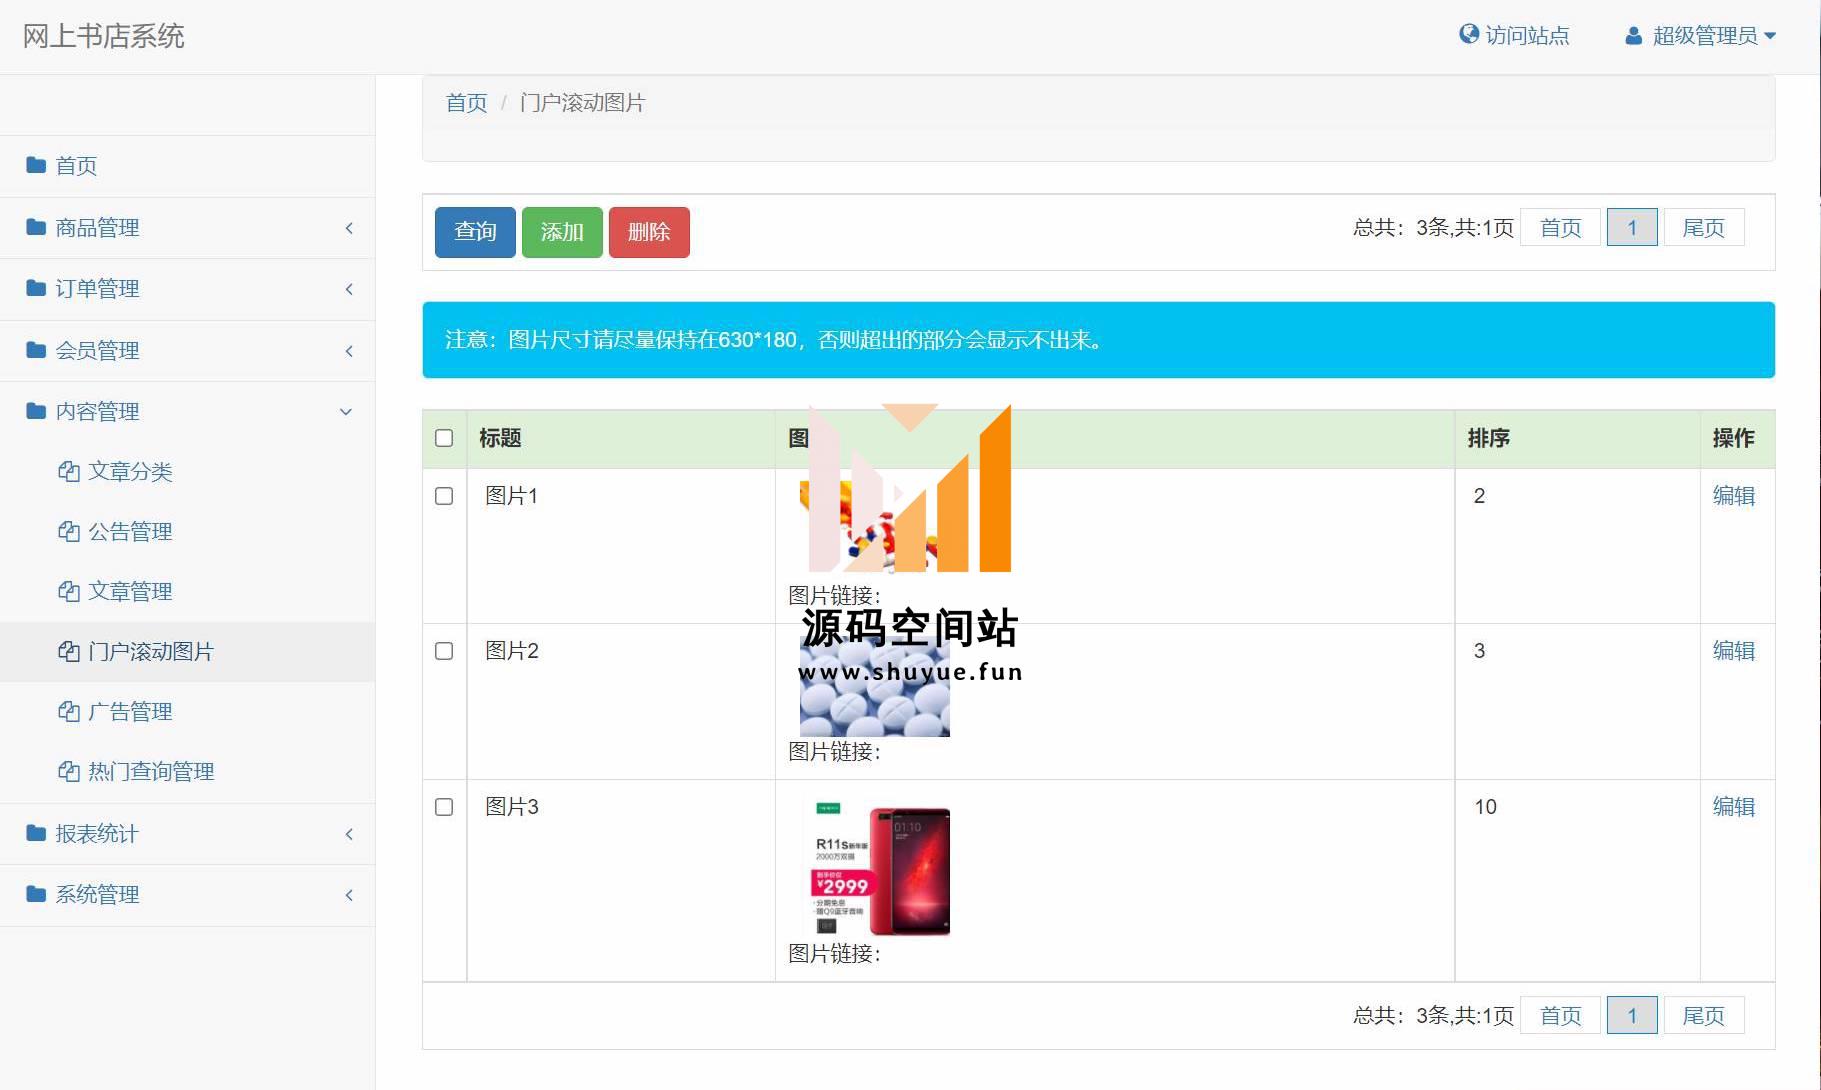Check the checkbox for 图片3 row

click(444, 807)
